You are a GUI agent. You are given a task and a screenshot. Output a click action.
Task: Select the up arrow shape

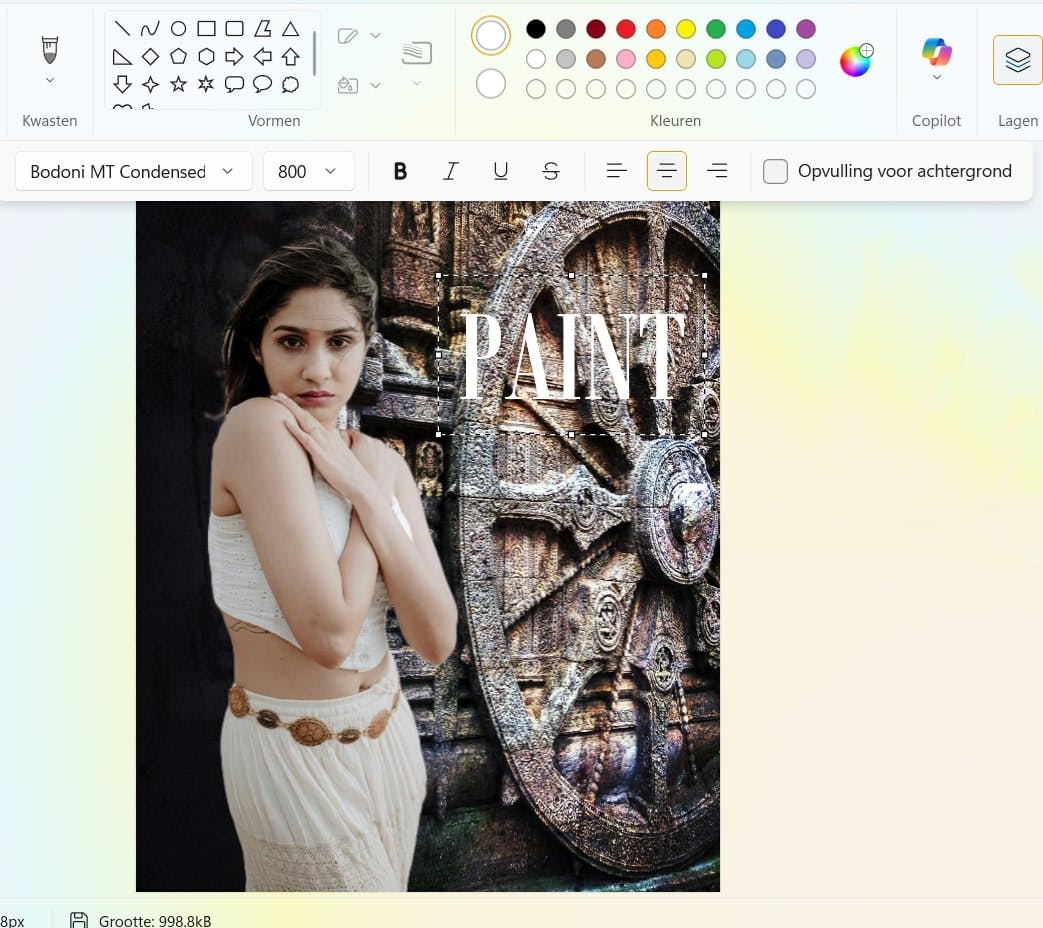(290, 57)
